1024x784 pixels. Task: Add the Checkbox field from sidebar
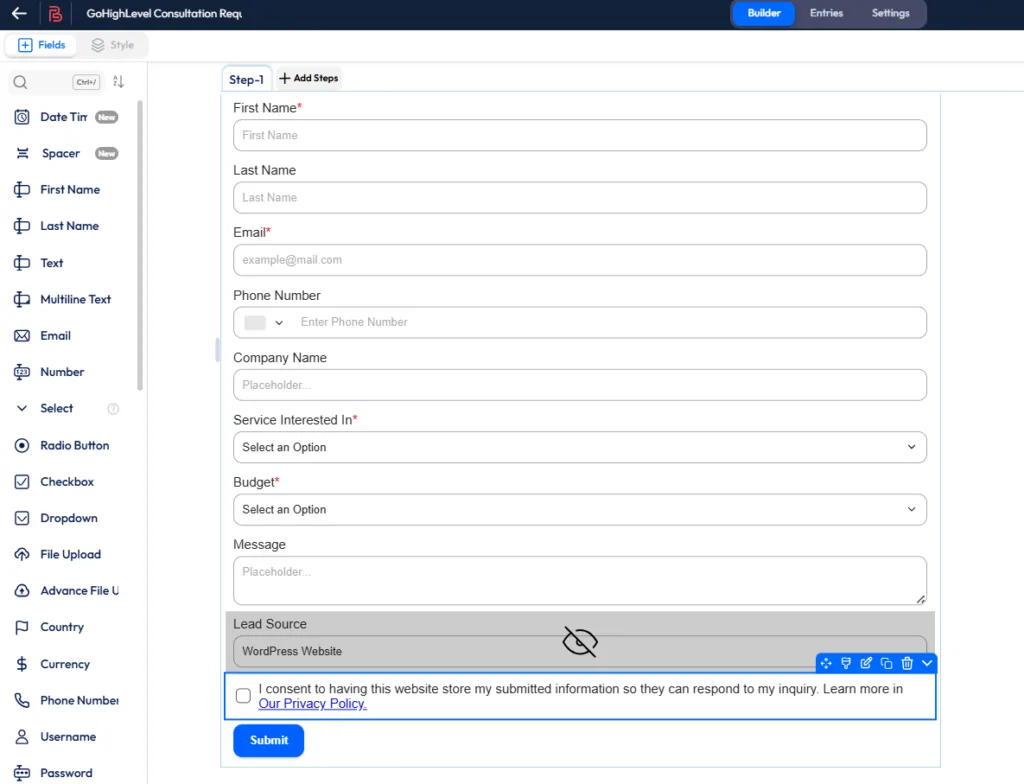[54, 482]
